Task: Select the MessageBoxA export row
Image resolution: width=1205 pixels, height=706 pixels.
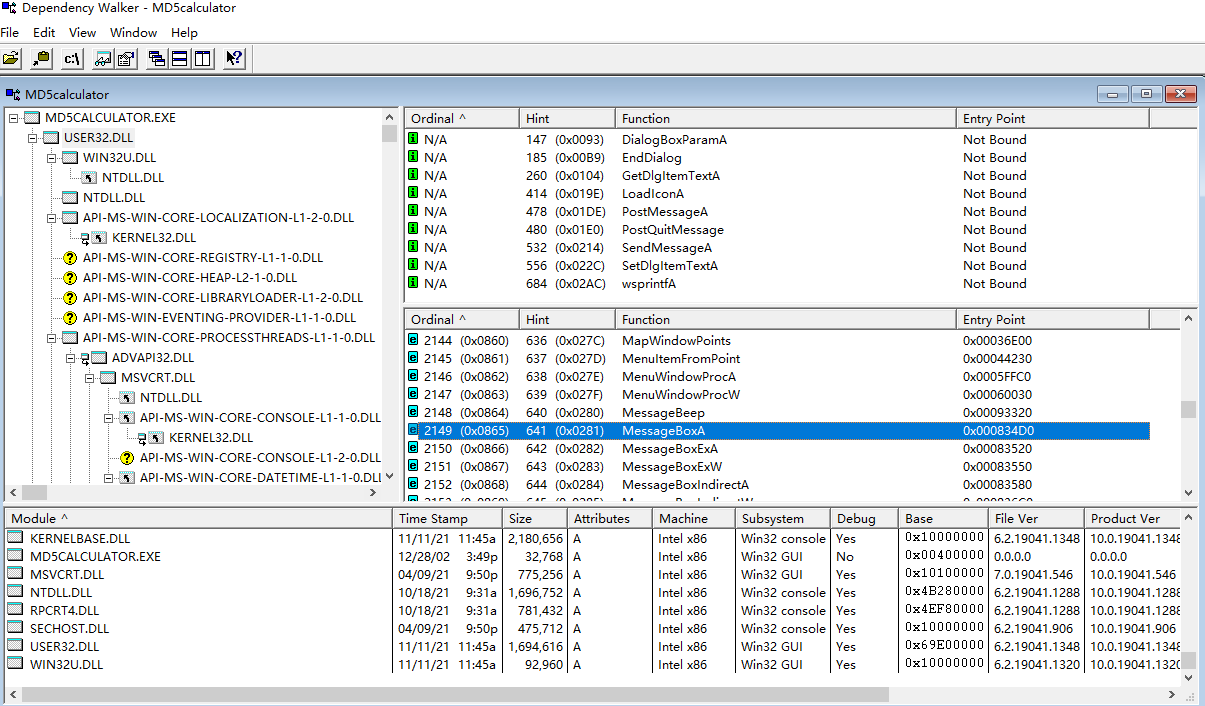Action: [777, 431]
